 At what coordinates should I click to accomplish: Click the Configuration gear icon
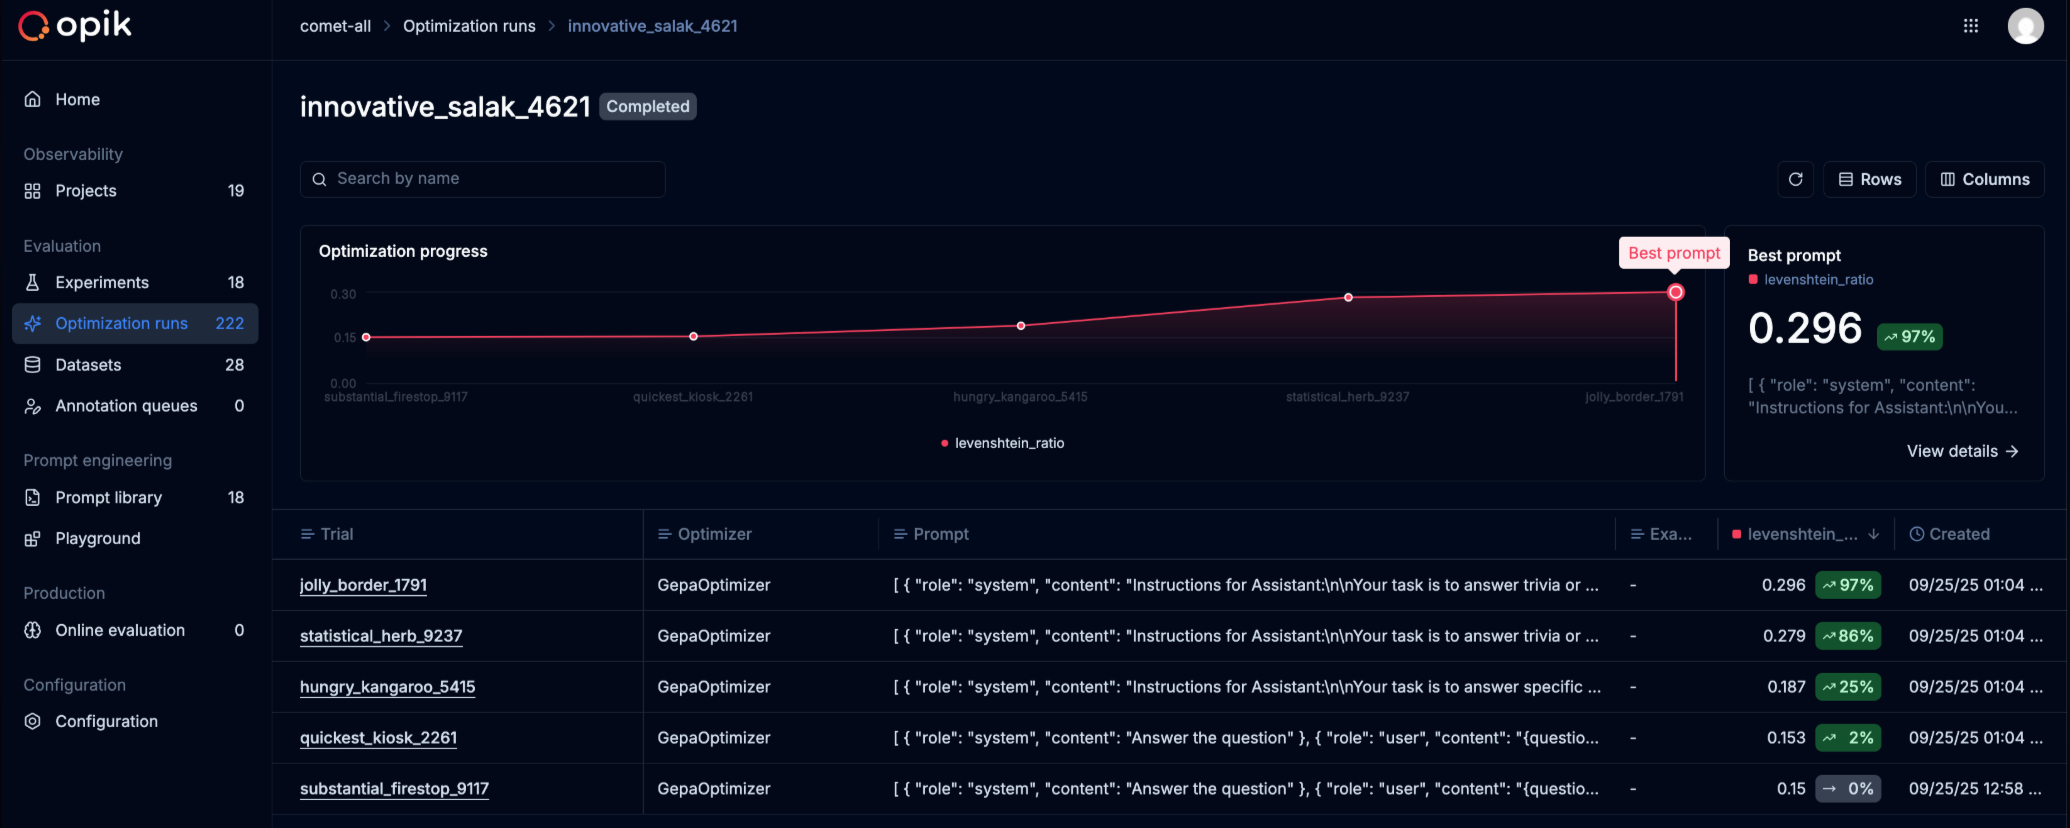(33, 721)
